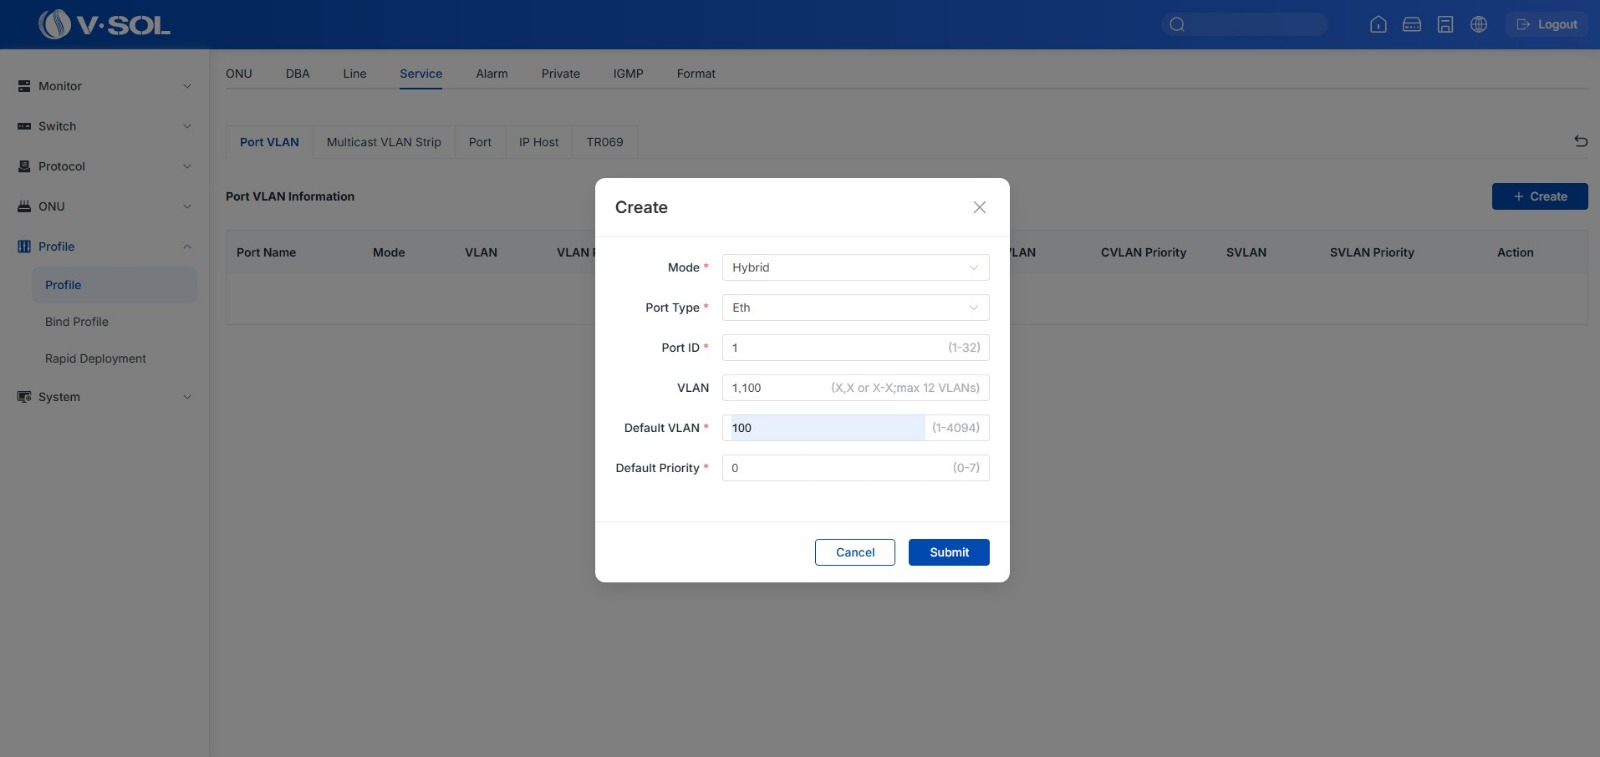The image size is (1600, 757).
Task: Expand the ONU menu chevron
Action: (x=187, y=206)
